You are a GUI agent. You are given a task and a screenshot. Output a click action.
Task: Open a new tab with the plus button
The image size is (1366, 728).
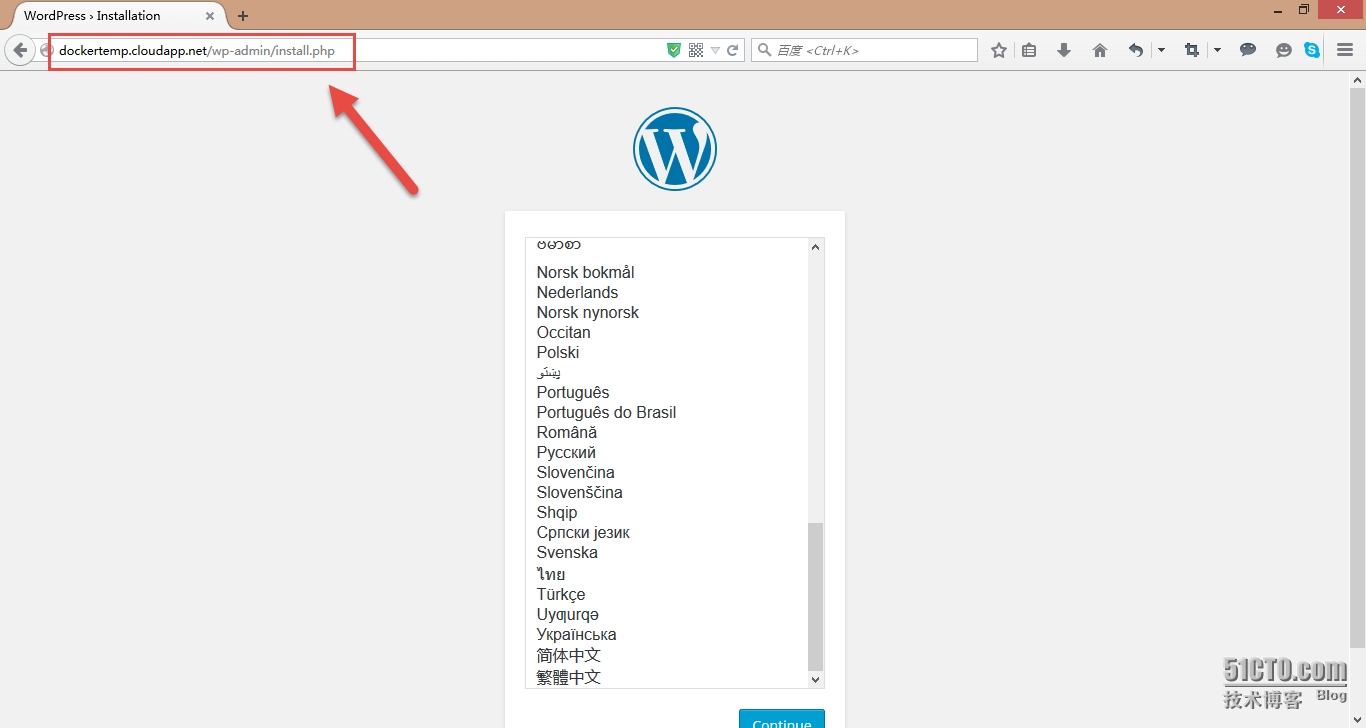pyautogui.click(x=243, y=16)
